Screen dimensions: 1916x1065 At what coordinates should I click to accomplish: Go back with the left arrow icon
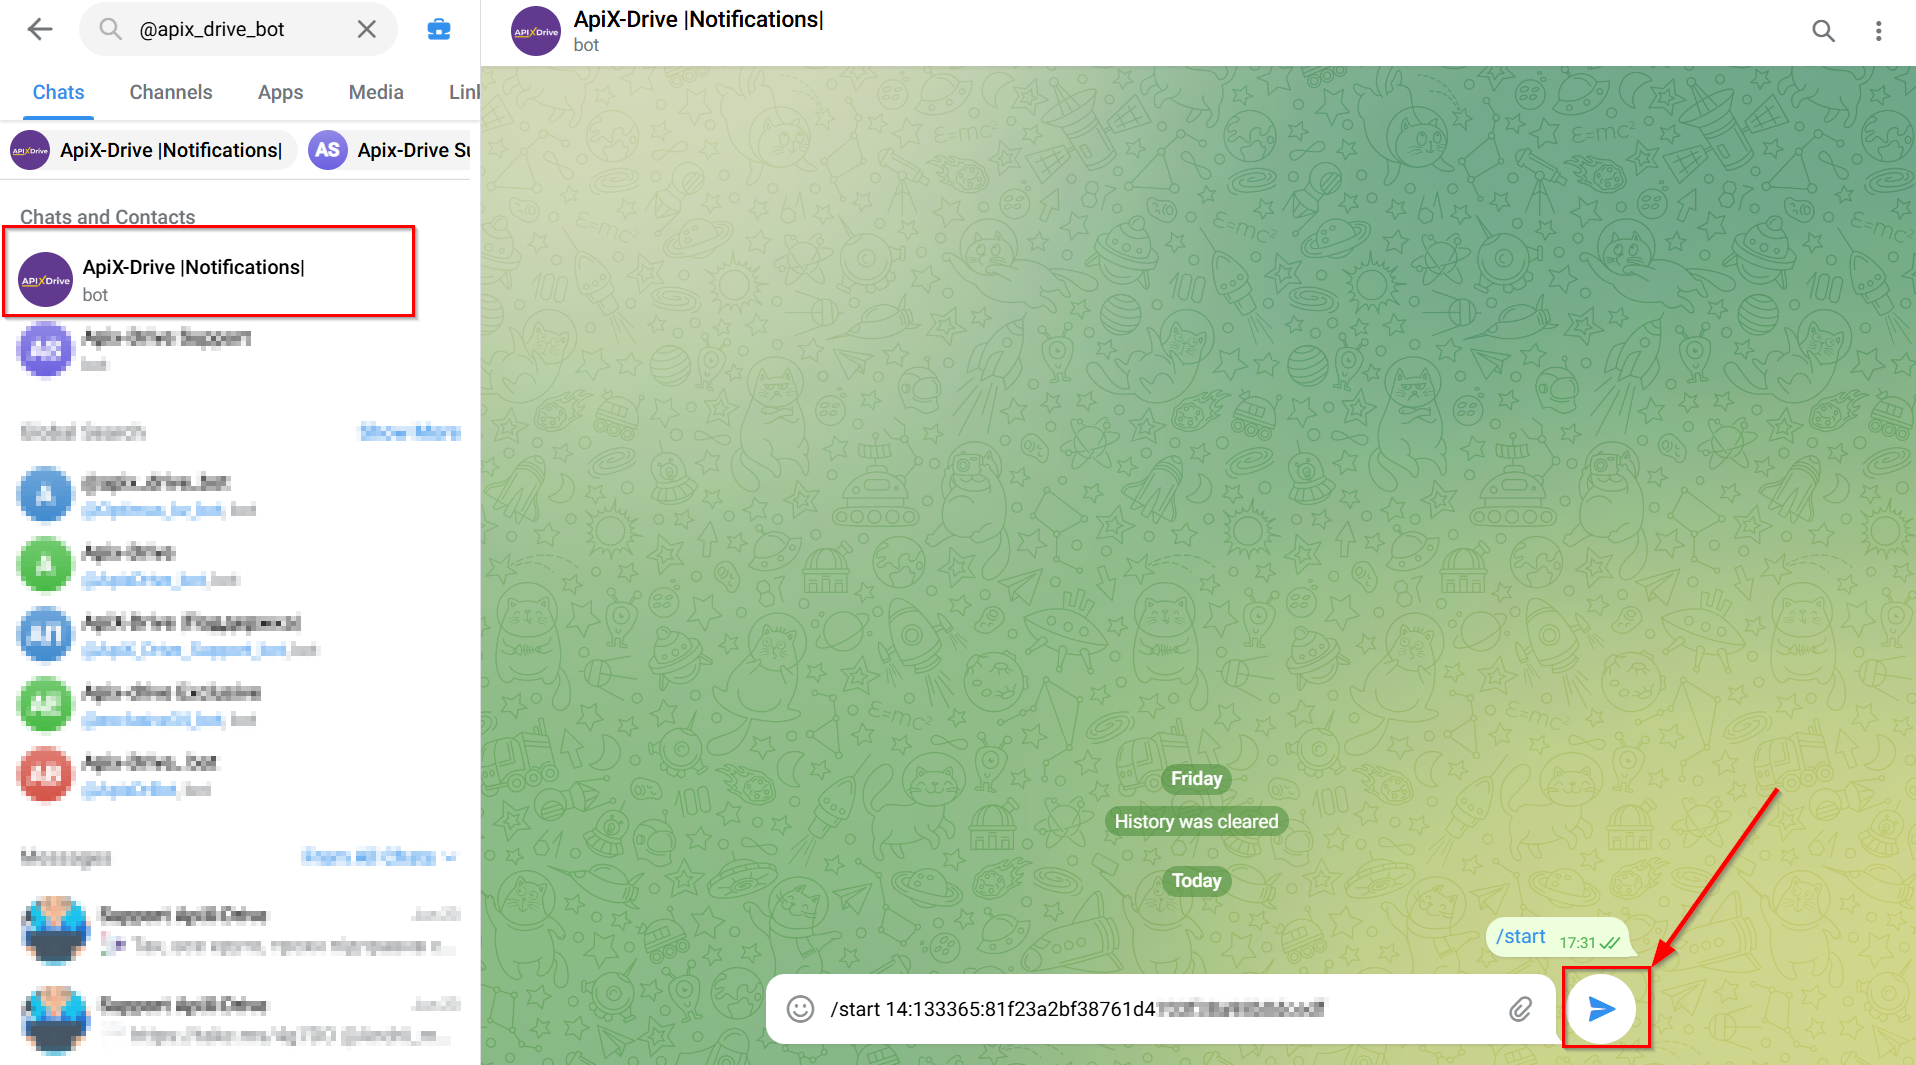[x=40, y=29]
